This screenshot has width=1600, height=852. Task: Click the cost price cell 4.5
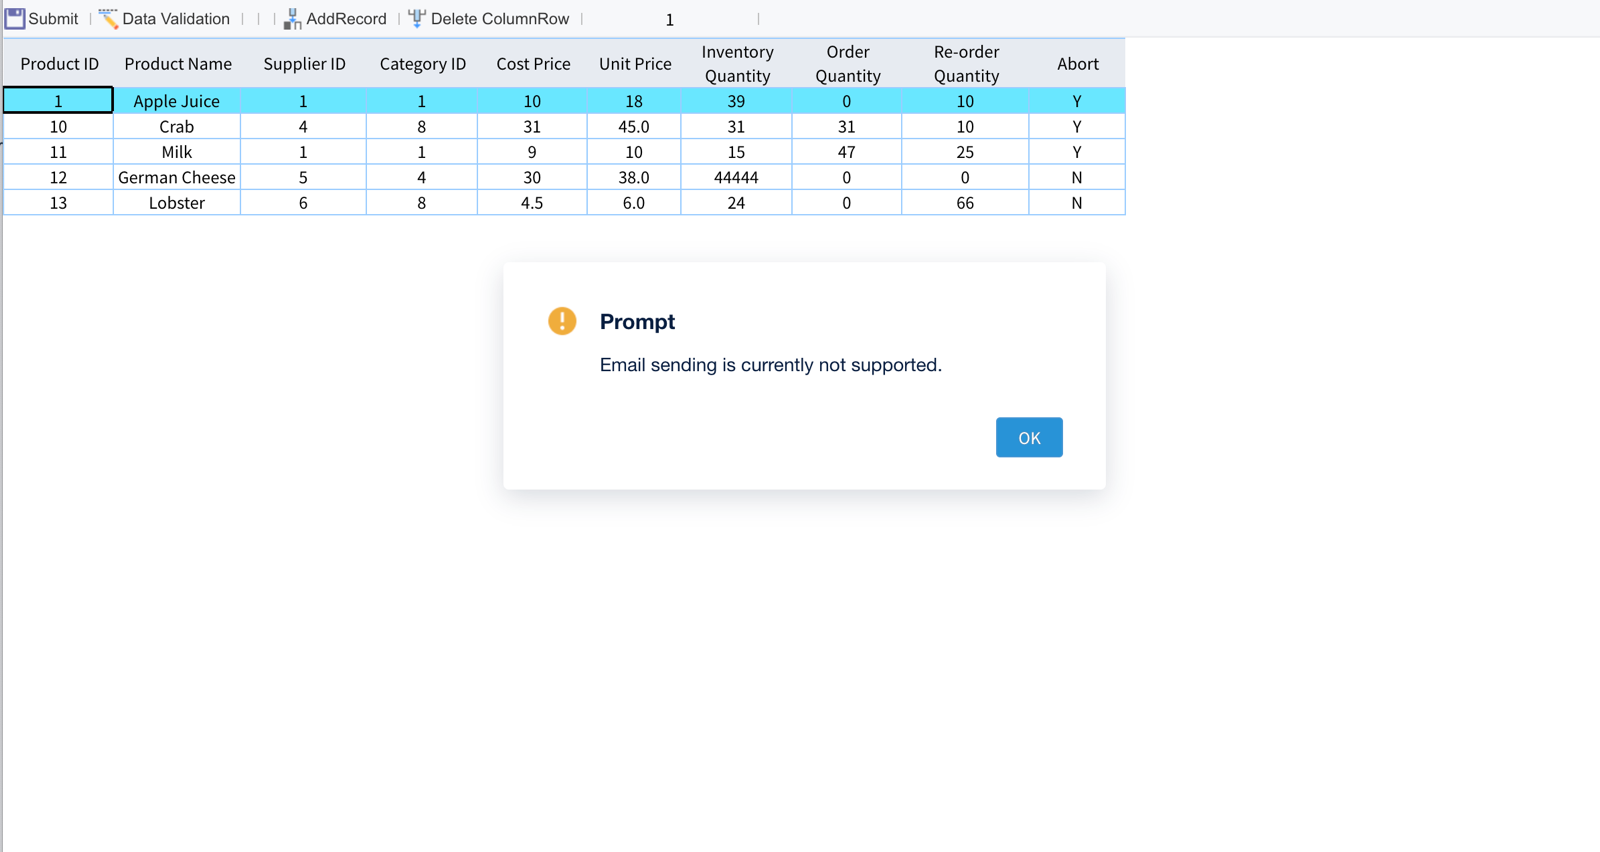coord(532,203)
